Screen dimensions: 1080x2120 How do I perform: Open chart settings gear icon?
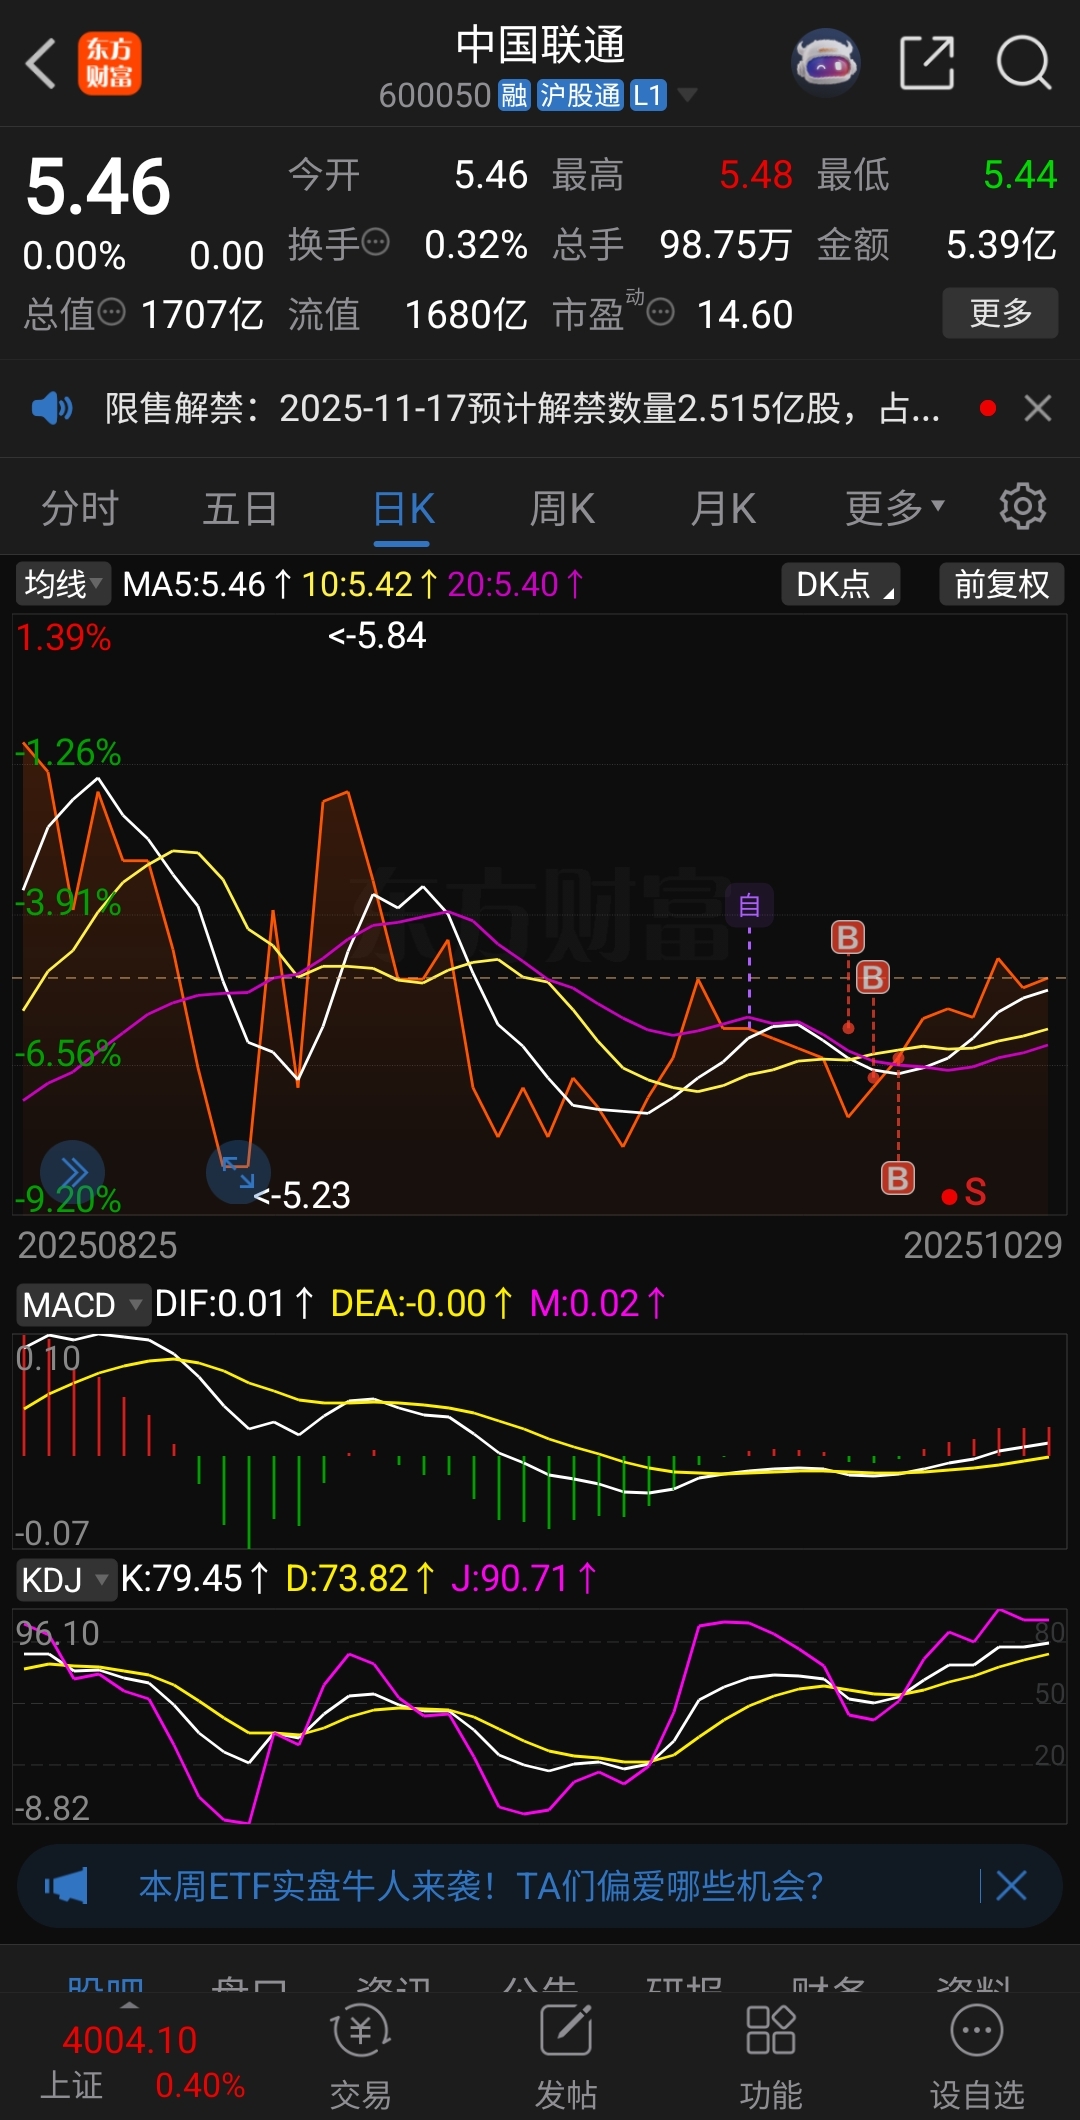coord(1022,506)
